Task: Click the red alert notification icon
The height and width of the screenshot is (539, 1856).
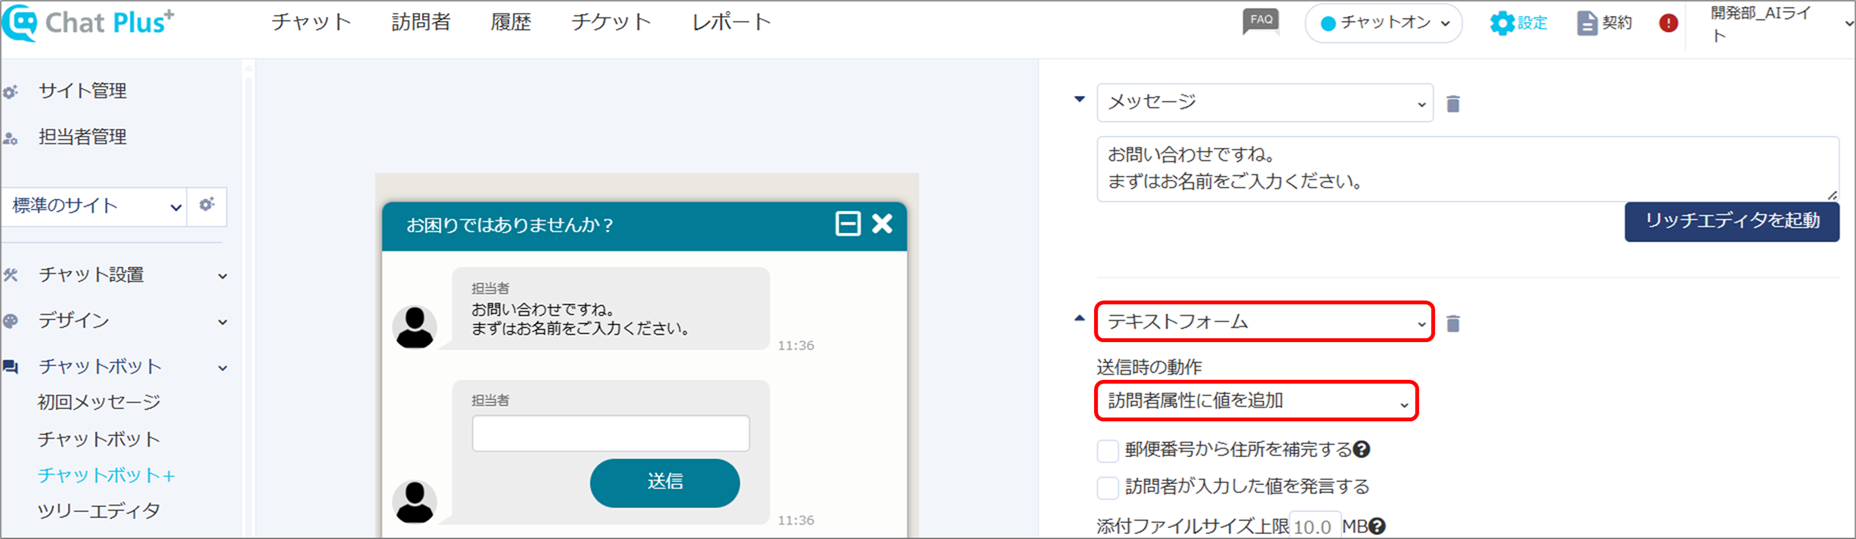Action: click(1668, 23)
